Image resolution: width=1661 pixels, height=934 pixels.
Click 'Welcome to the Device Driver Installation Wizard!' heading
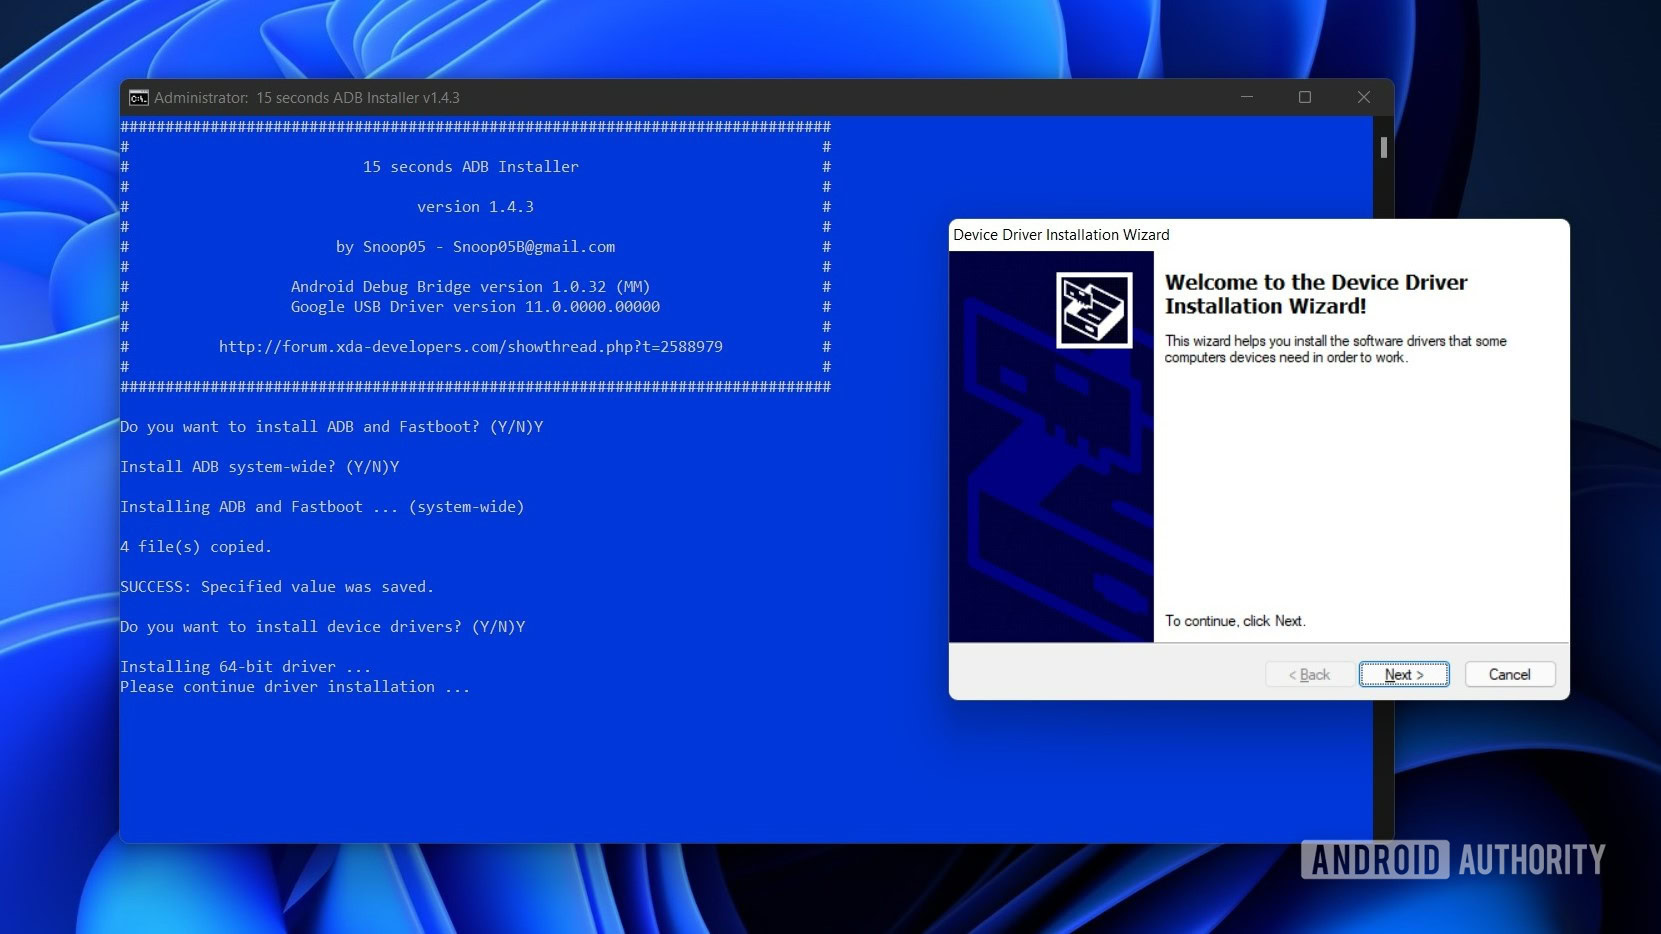click(1316, 294)
